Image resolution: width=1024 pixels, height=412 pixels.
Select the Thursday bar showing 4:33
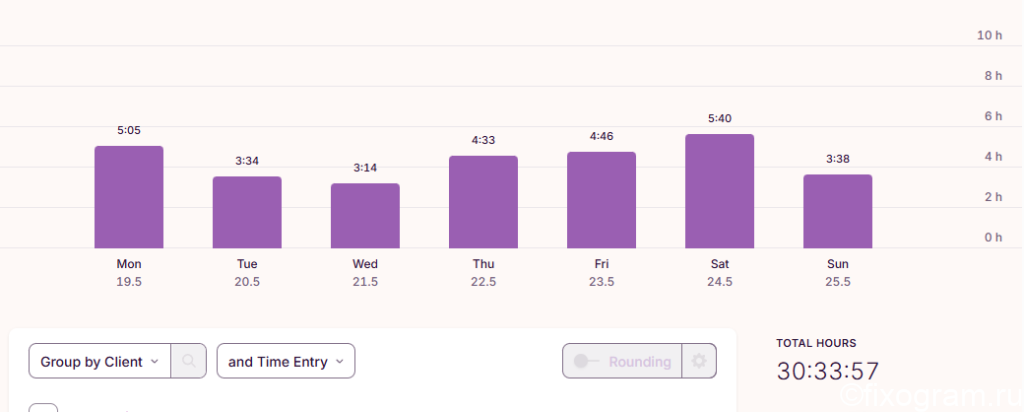coord(483,202)
